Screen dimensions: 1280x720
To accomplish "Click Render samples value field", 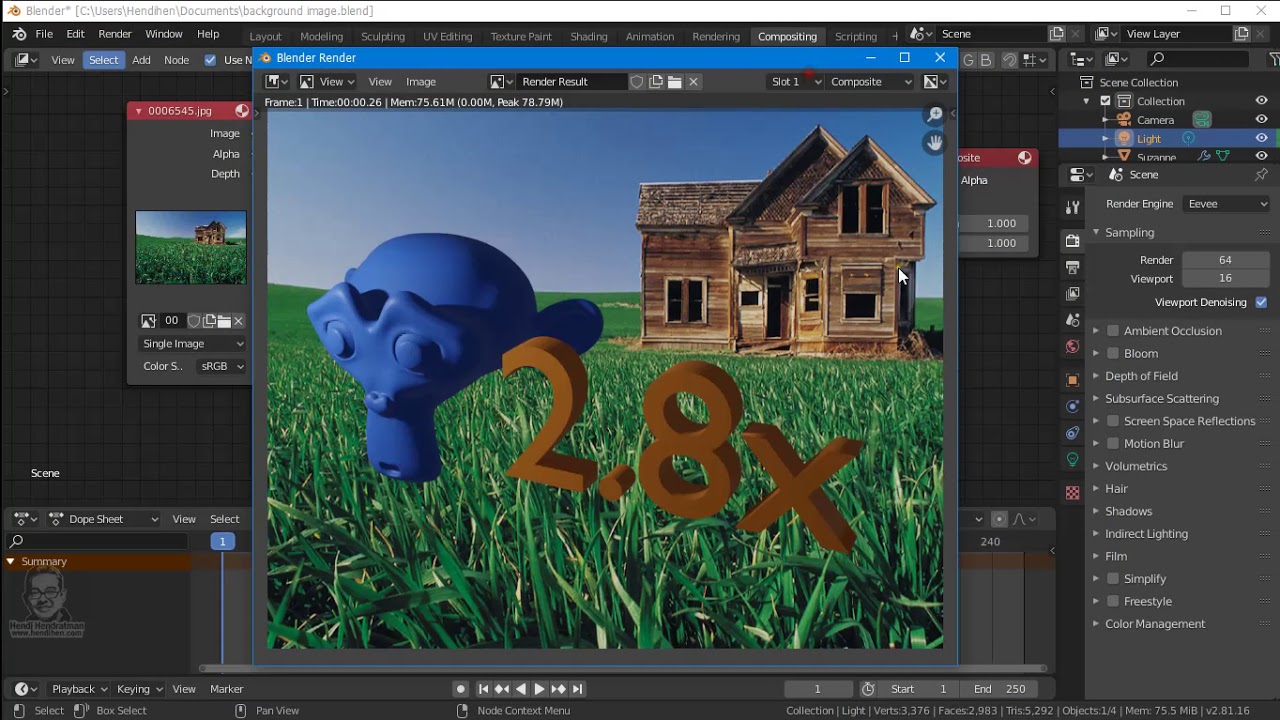I will coord(1225,260).
